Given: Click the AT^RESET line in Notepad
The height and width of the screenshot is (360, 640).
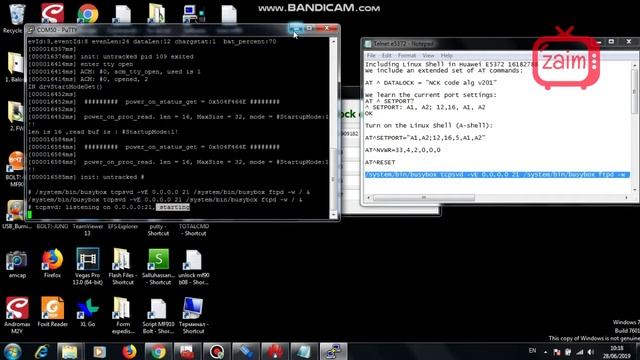Looking at the screenshot, I should coord(380,162).
